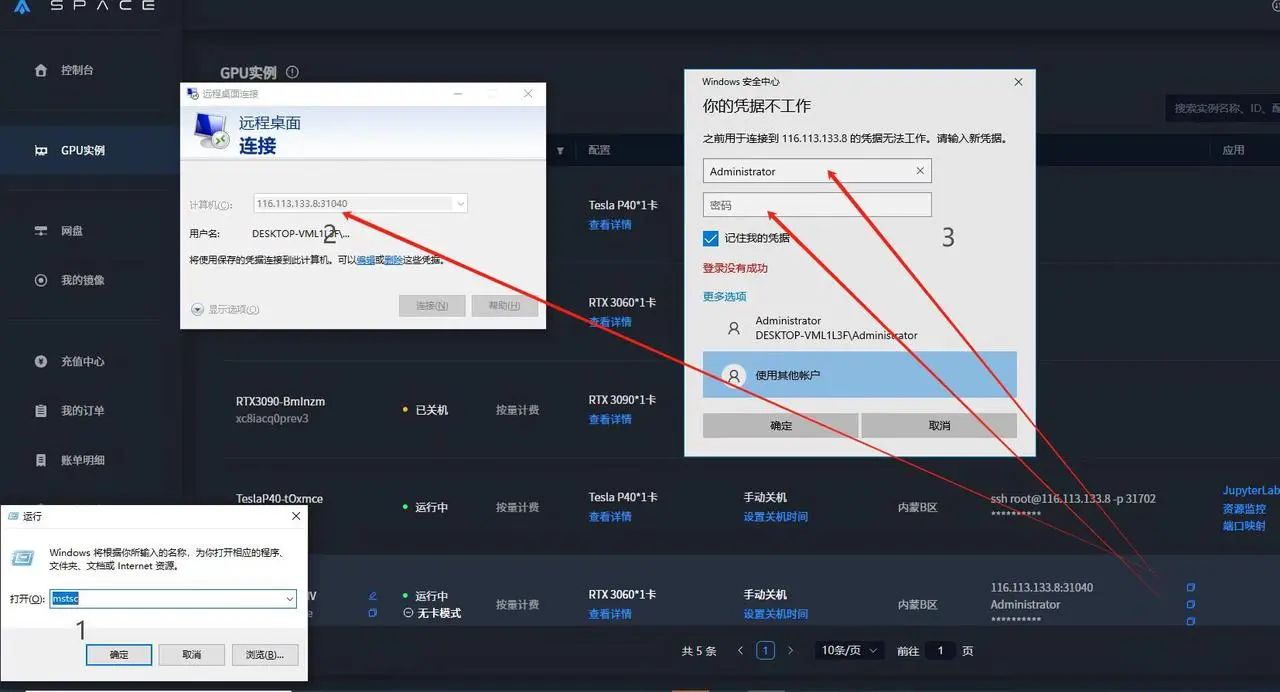1280x692 pixels.
Task: Copy the 116.113.133.8:31040 address with copy icon
Action: pos(1190,587)
